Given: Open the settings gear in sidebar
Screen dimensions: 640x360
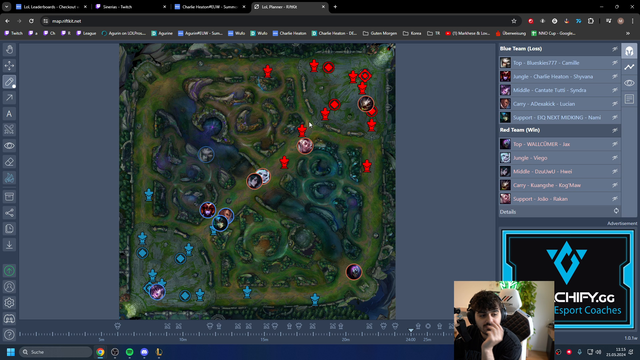Looking at the screenshot, I should [x=9, y=303].
